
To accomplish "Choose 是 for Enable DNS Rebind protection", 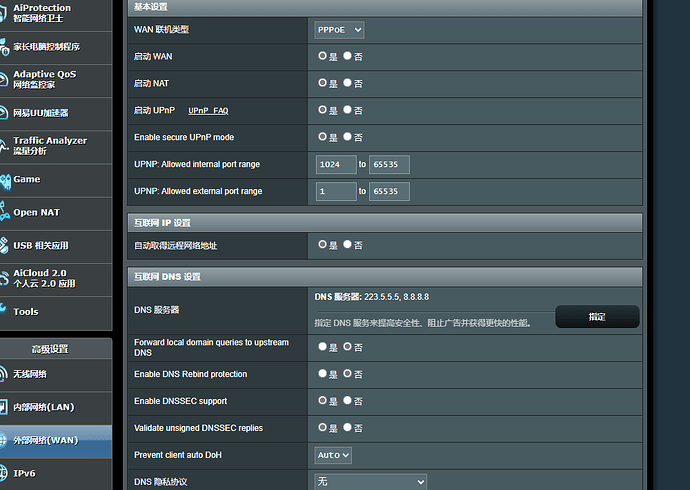I will [x=323, y=374].
